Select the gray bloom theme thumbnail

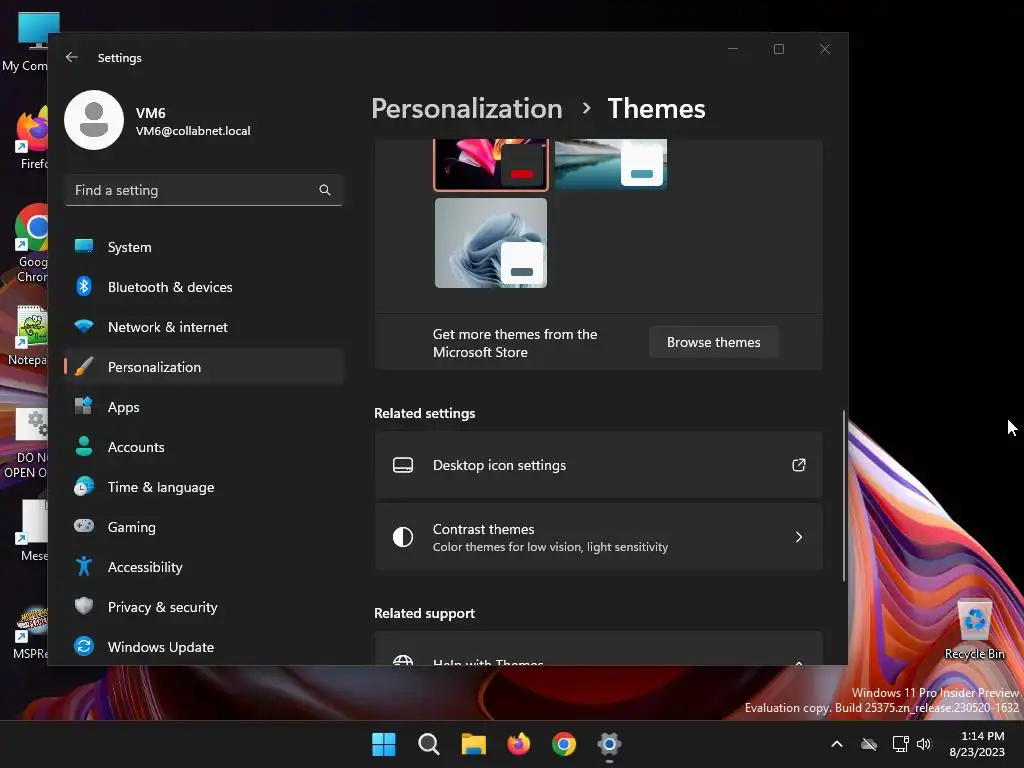coord(491,243)
